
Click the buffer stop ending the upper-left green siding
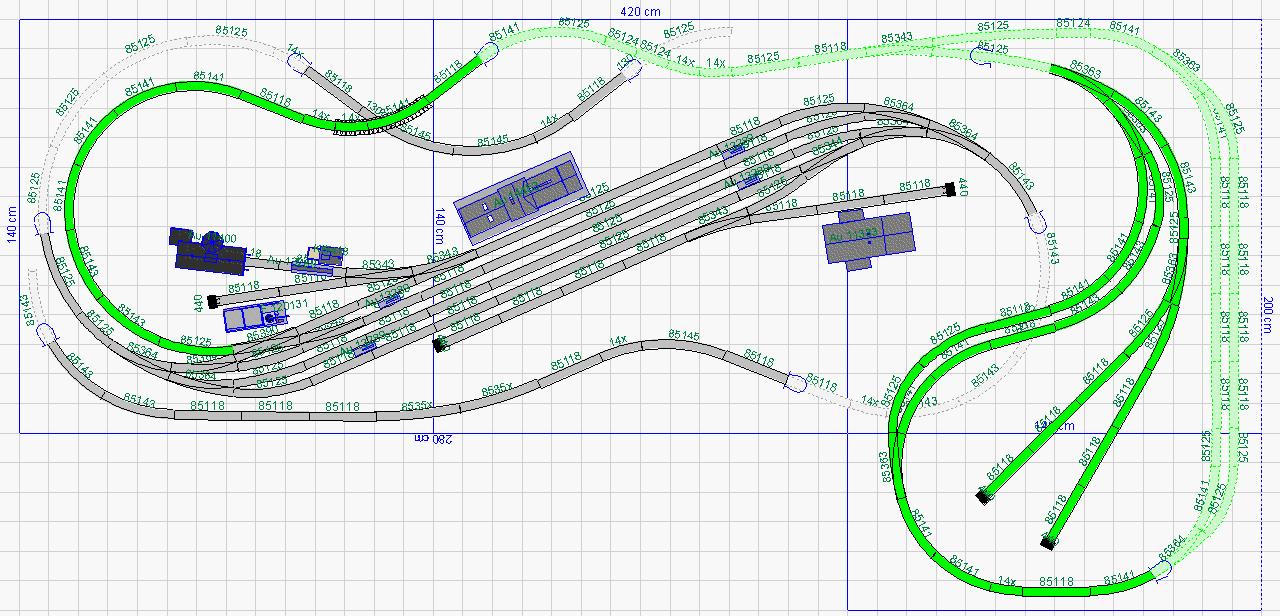pos(984,495)
